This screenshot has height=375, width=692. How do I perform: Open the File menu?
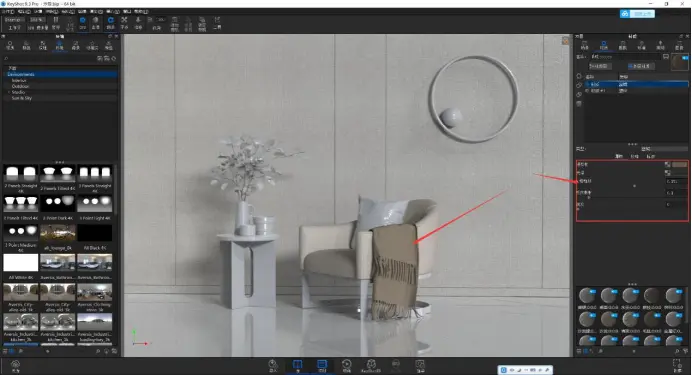(x=8, y=11)
